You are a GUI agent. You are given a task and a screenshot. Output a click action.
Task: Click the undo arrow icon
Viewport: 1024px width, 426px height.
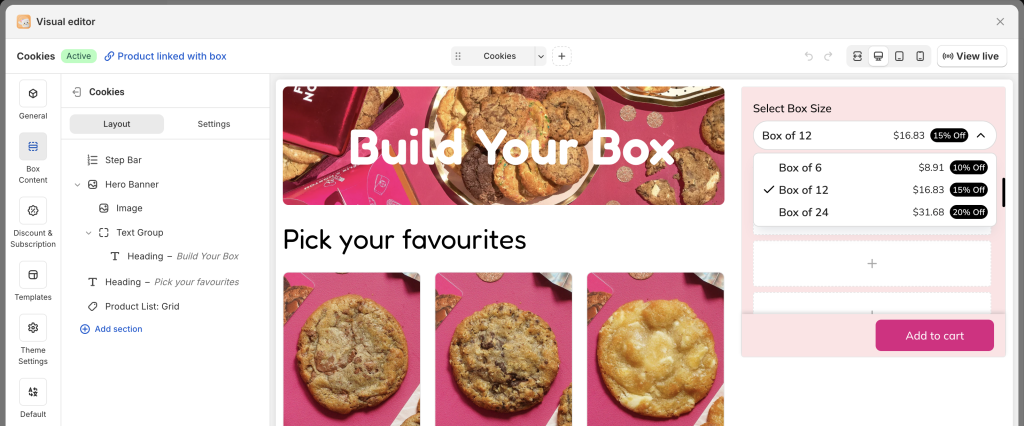point(808,56)
